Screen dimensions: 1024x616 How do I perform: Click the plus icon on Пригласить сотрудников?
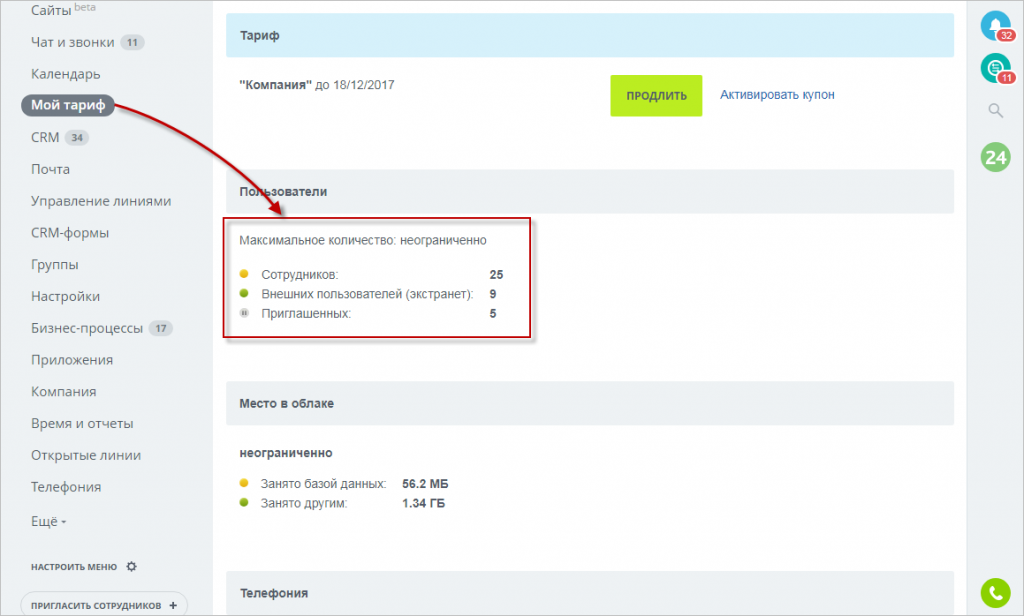(173, 605)
